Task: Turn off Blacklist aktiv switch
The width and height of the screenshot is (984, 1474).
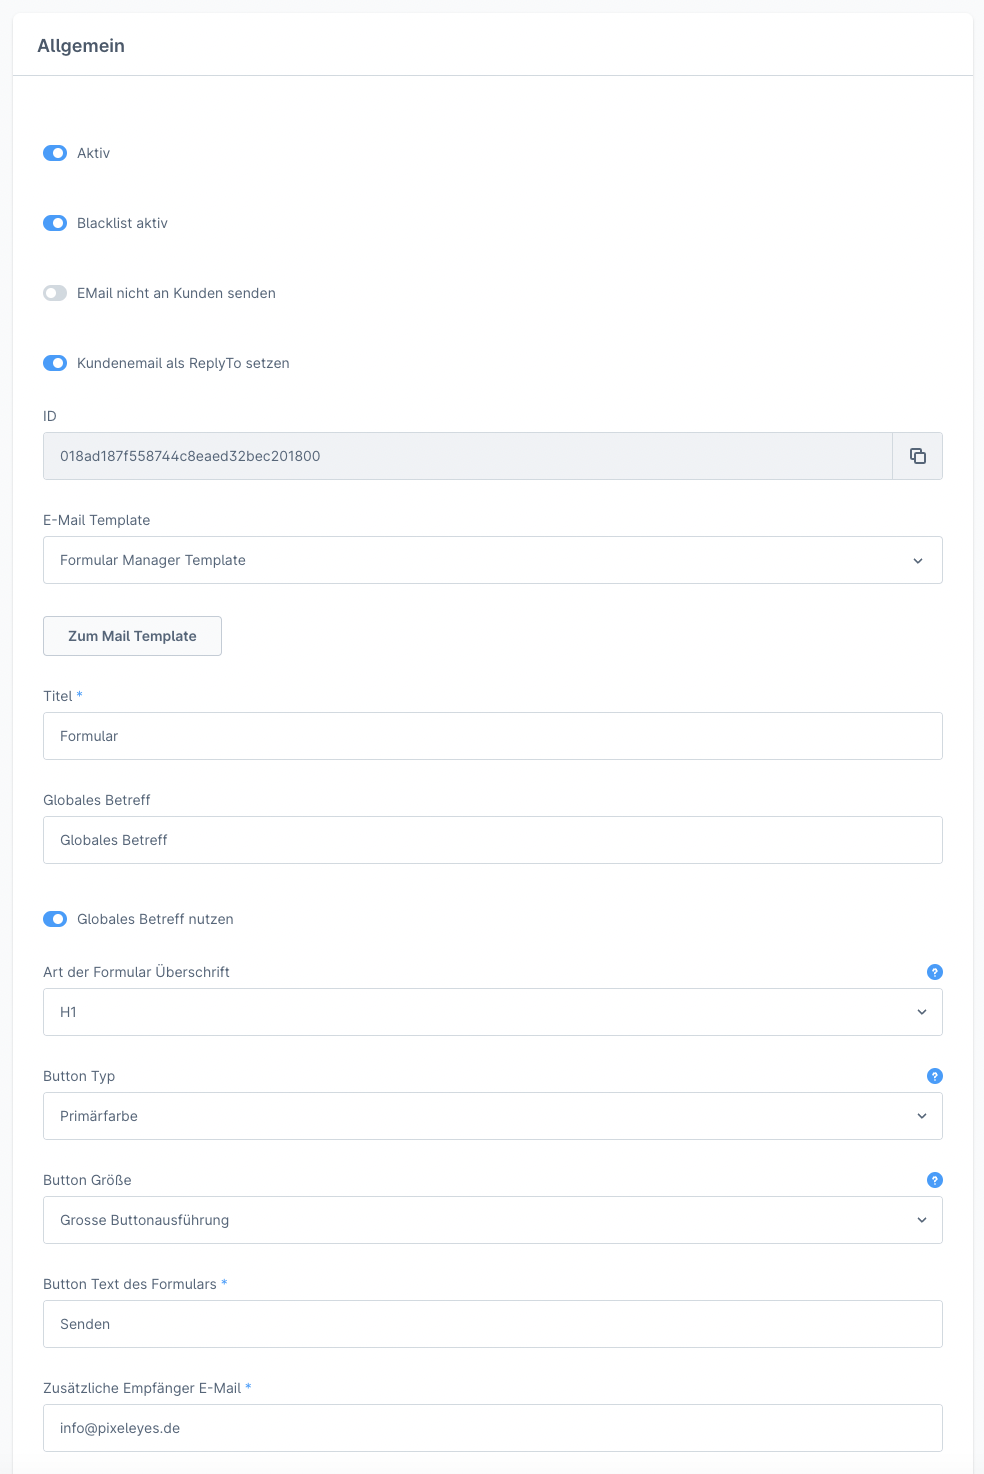Action: [55, 223]
